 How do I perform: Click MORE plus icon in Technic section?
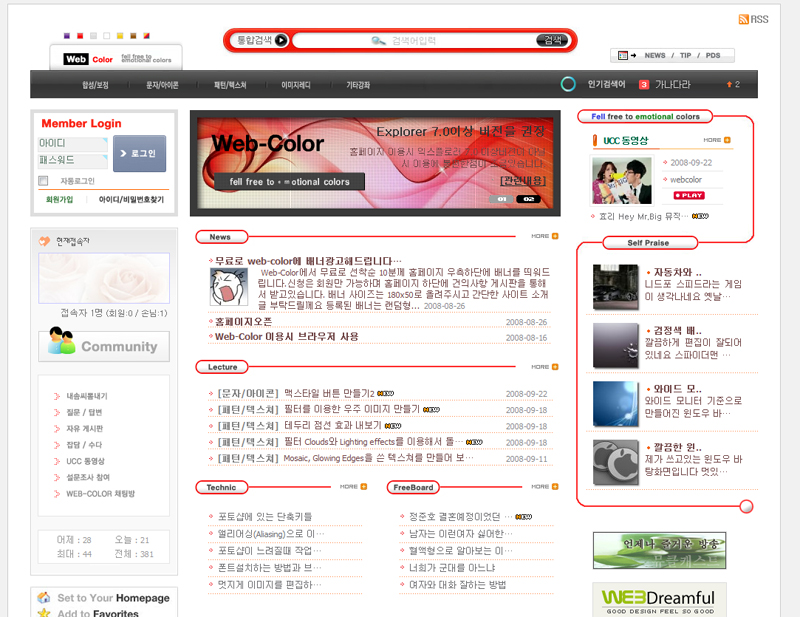click(364, 486)
